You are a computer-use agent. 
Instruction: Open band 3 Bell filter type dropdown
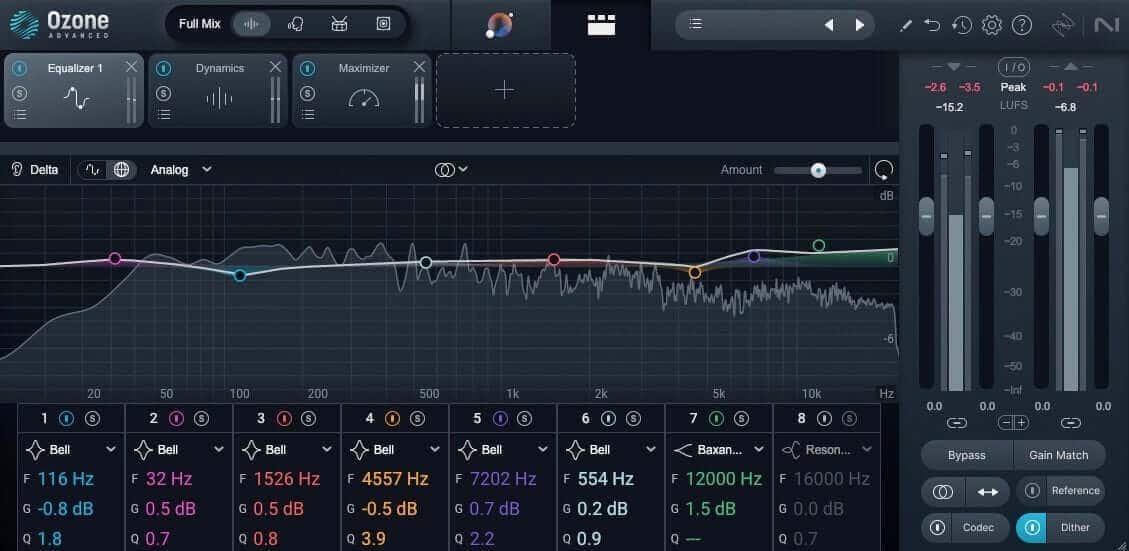coord(287,449)
